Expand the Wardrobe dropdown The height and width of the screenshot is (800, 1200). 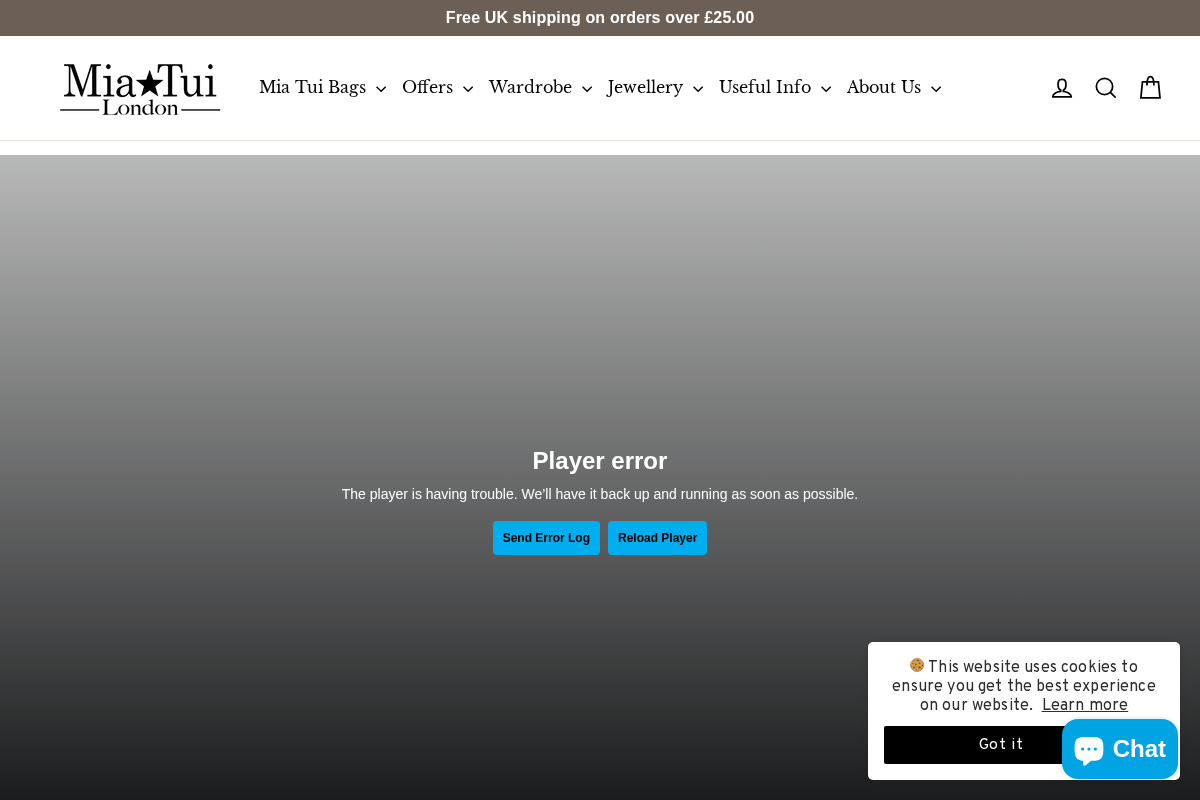point(587,89)
